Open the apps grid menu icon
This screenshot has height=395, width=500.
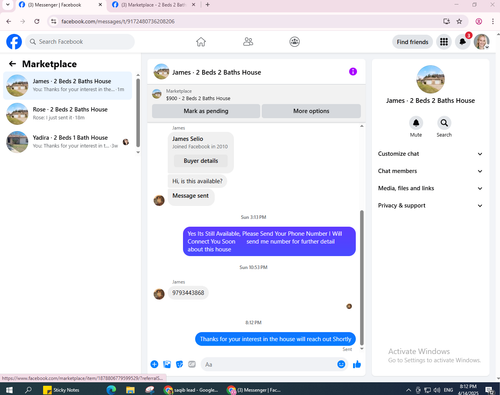pyautogui.click(x=444, y=42)
